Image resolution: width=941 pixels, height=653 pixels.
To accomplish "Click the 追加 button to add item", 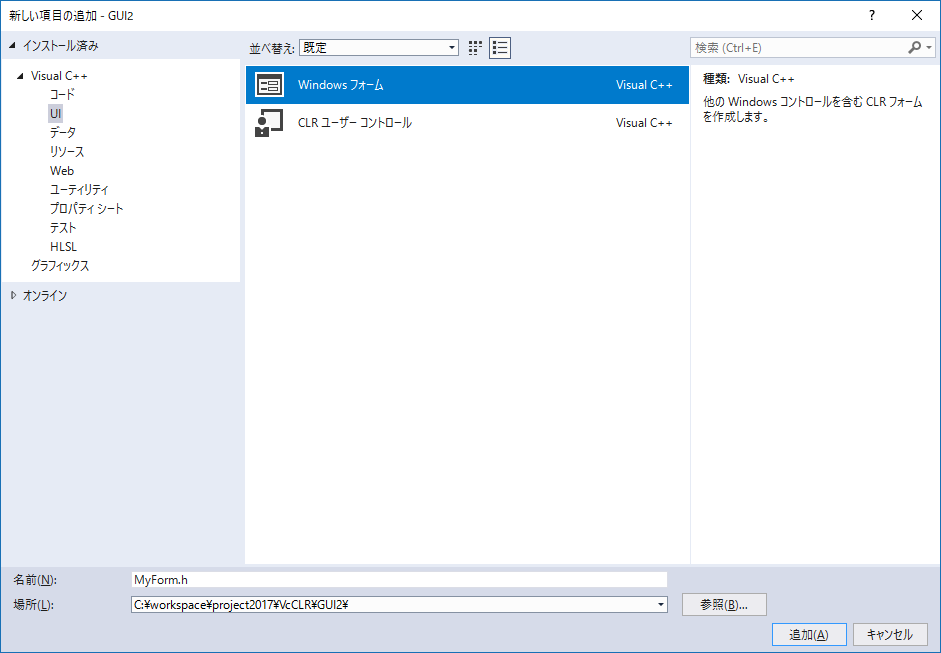I will [x=808, y=634].
